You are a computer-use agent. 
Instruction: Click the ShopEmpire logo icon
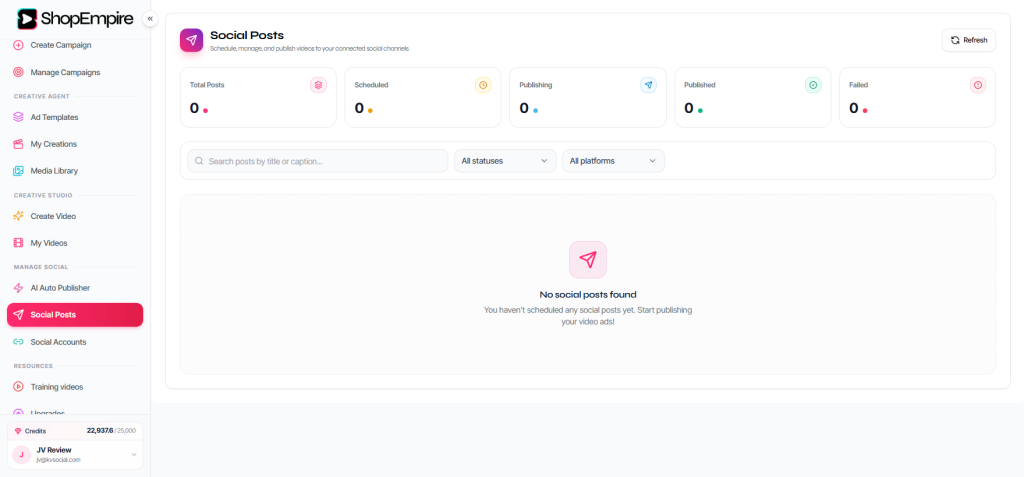point(27,19)
